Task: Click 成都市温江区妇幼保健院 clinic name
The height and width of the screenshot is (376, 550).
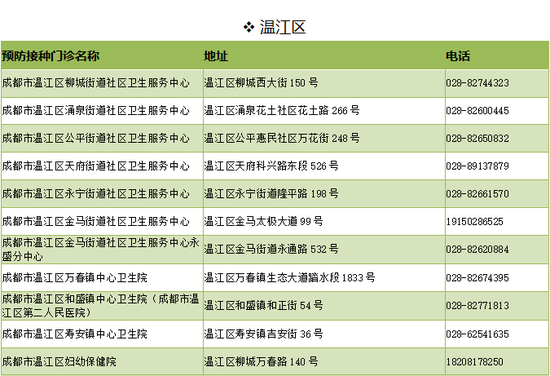Action: (x=59, y=362)
